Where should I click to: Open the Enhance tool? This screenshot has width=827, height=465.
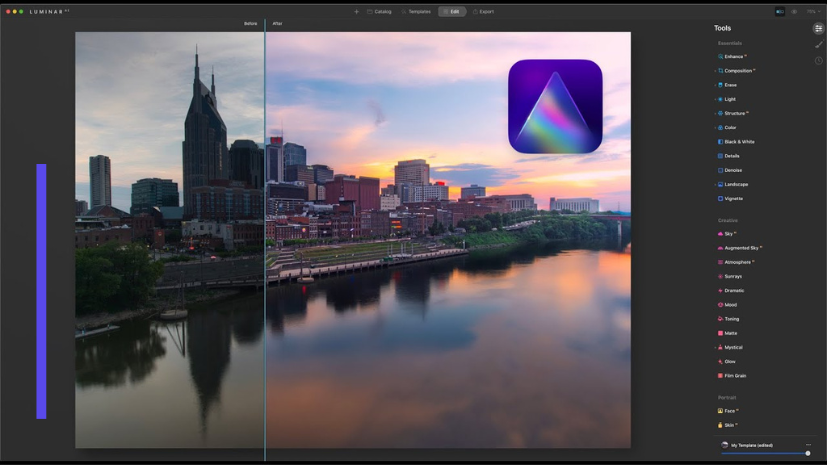pos(733,57)
